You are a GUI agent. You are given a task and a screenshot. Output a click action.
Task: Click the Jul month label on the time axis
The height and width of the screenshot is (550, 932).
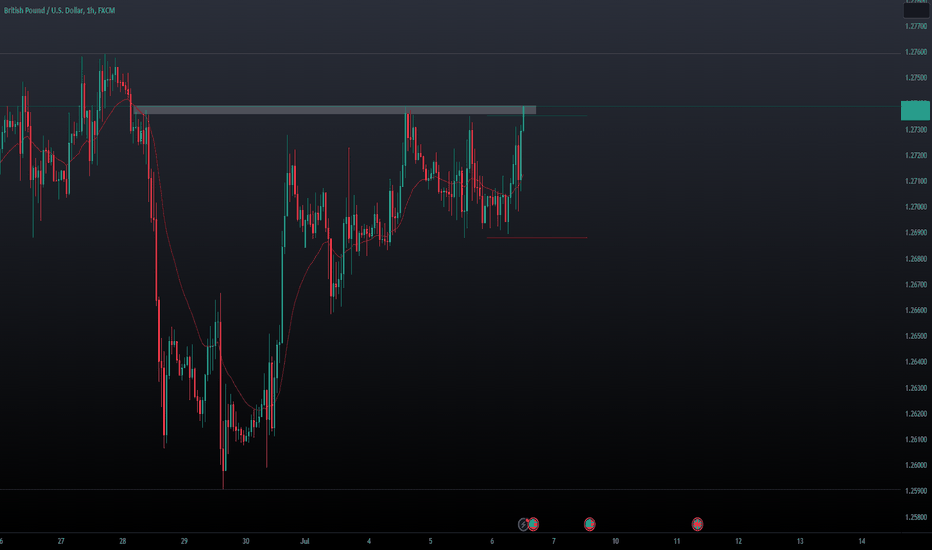pyautogui.click(x=305, y=541)
